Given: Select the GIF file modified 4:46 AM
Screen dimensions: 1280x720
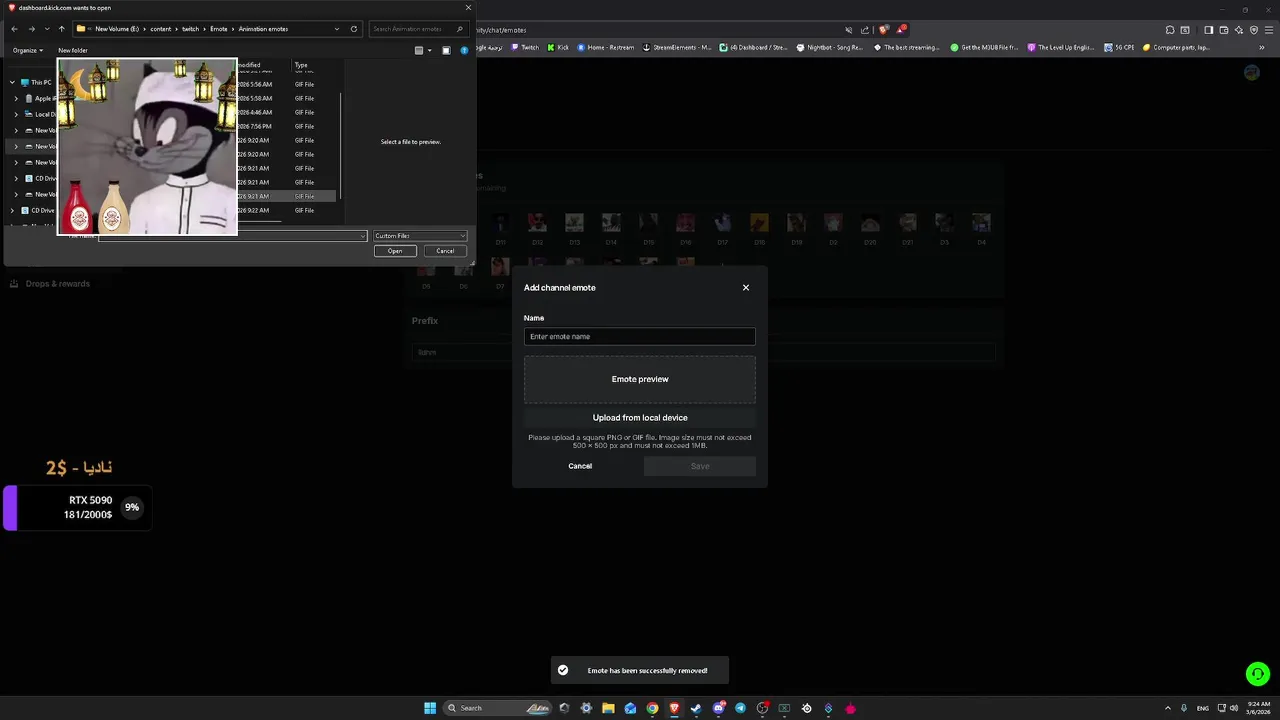Looking at the screenshot, I should click(288, 112).
